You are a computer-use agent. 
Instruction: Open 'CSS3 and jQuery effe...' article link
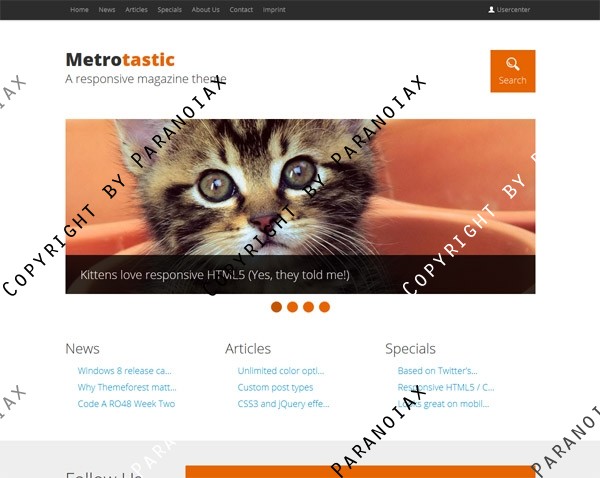click(283, 404)
